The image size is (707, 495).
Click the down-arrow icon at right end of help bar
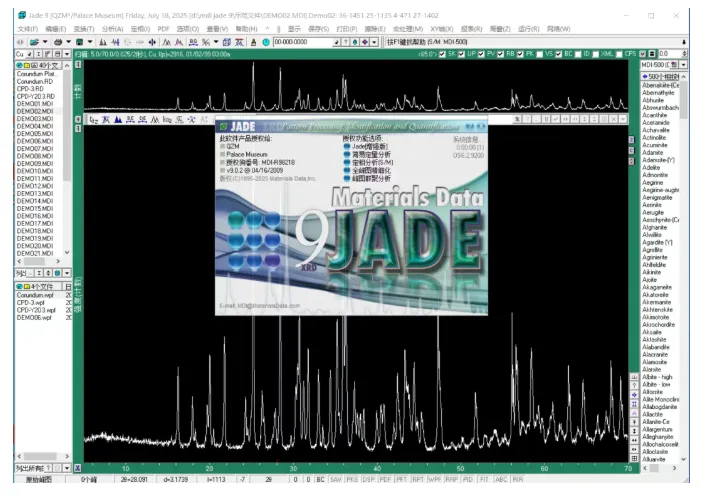tap(684, 42)
